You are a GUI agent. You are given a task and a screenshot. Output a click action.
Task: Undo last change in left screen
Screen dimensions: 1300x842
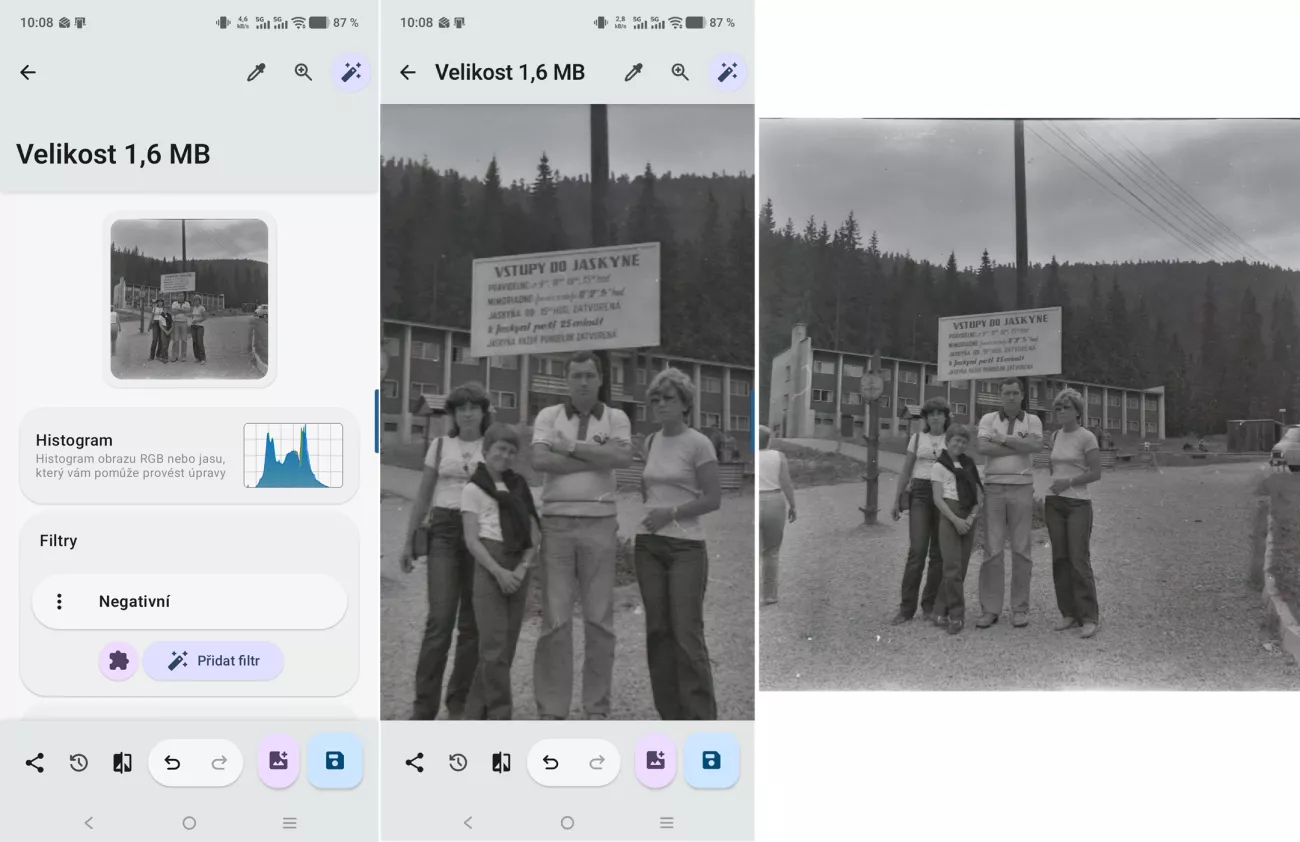click(172, 763)
